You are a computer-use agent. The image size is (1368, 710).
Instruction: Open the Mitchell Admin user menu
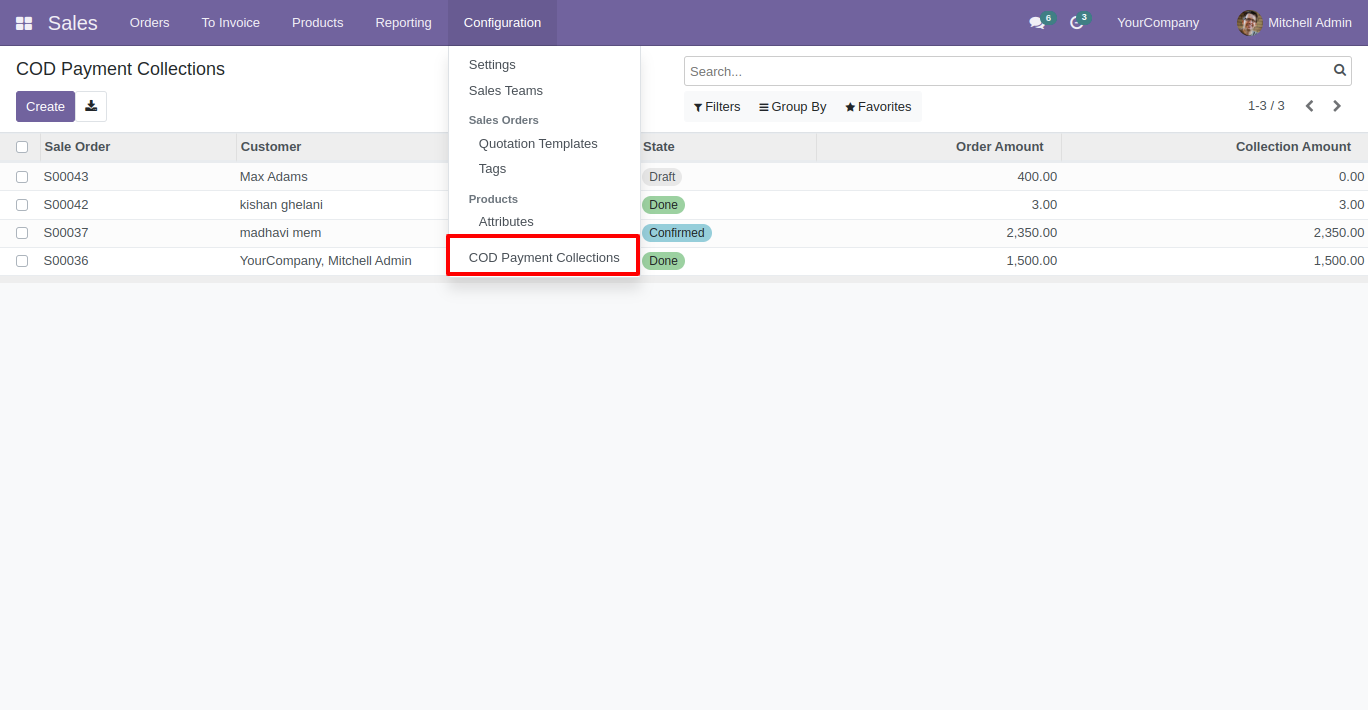click(x=1294, y=23)
